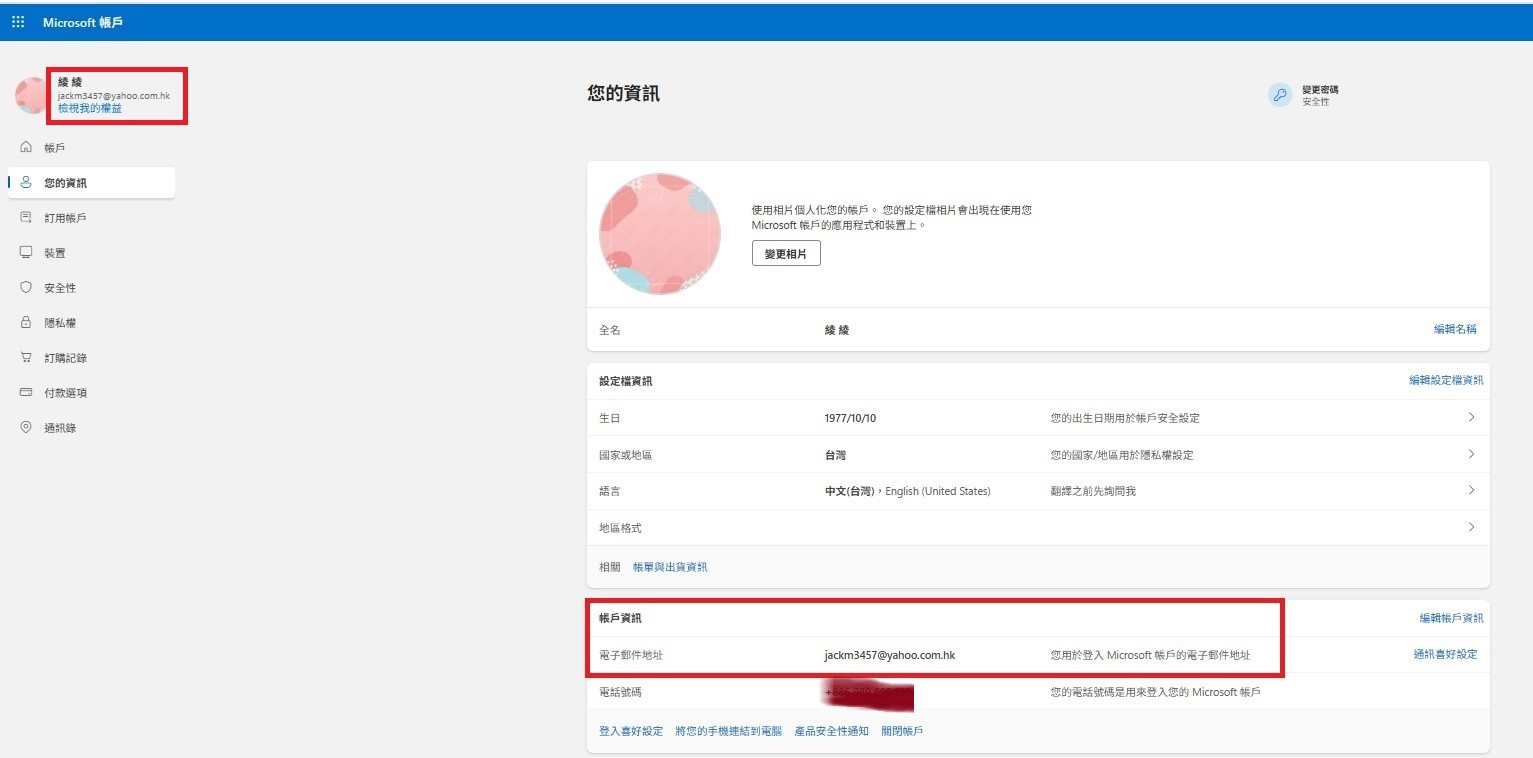Go to 訂用帳戶 in sidebar
This screenshot has height=758, width=1533.
pos(92,218)
